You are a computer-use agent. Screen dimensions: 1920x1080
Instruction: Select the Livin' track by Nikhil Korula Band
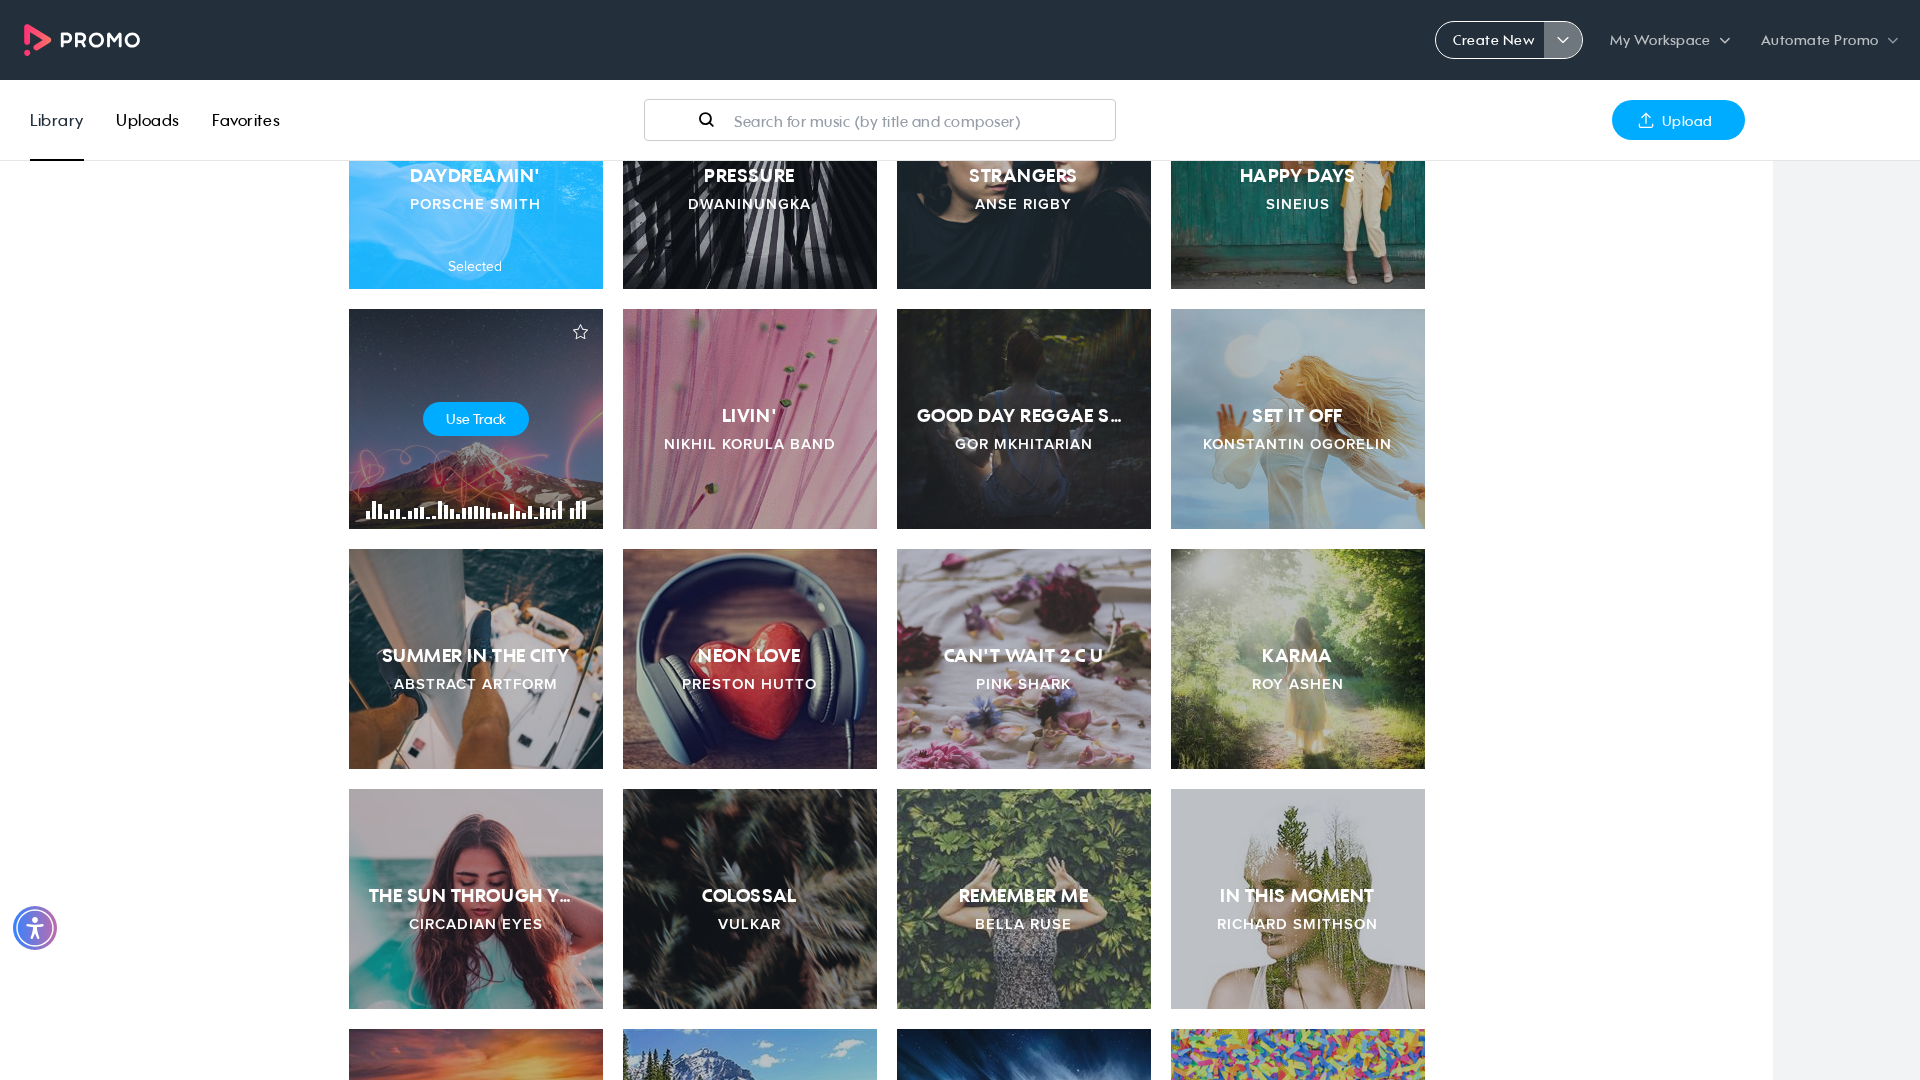coord(750,419)
